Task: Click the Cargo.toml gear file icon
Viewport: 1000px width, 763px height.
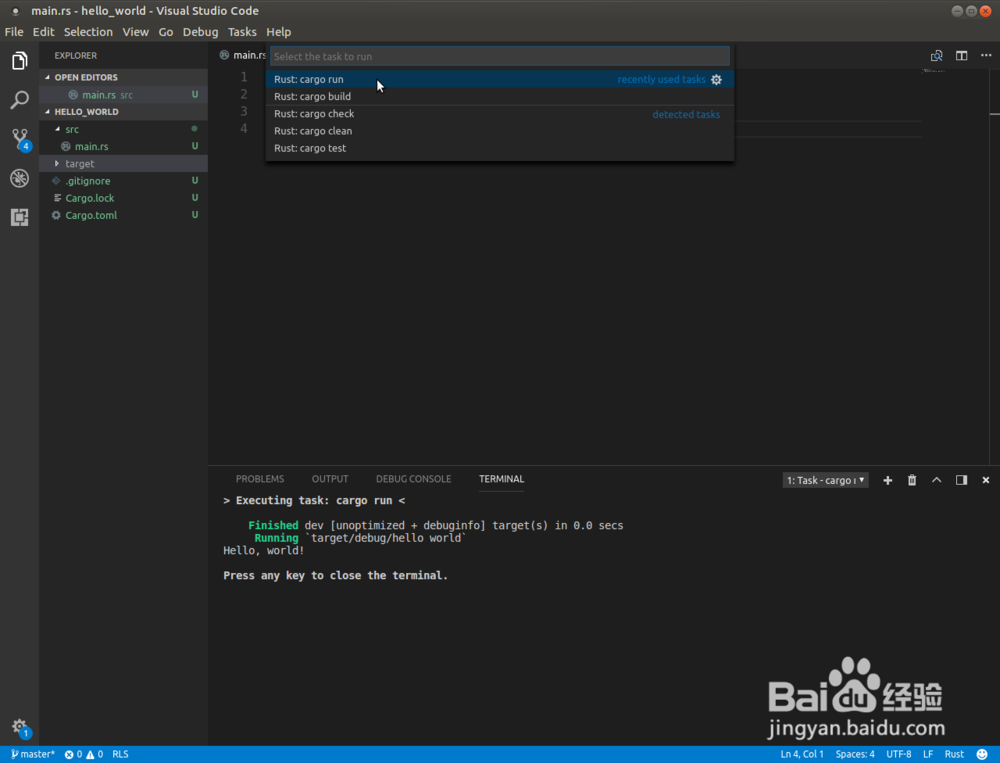Action: pos(56,216)
